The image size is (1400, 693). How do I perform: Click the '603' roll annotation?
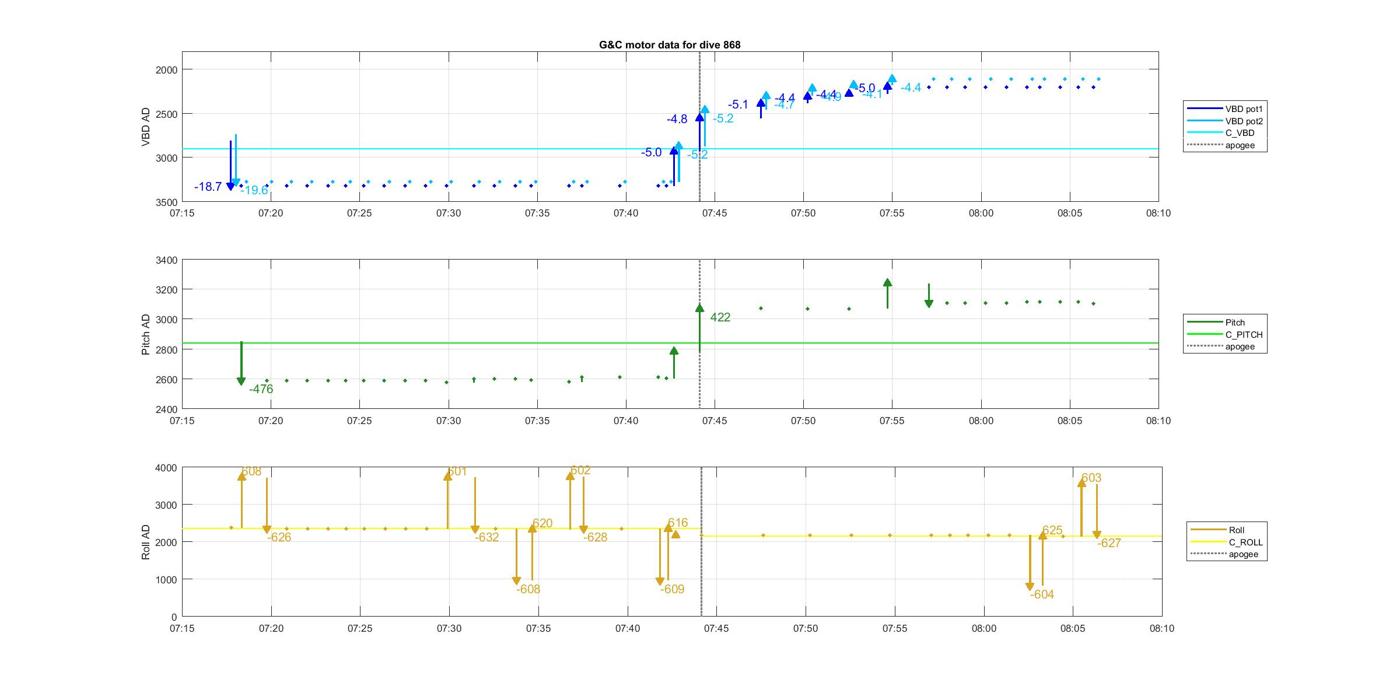click(x=1091, y=478)
